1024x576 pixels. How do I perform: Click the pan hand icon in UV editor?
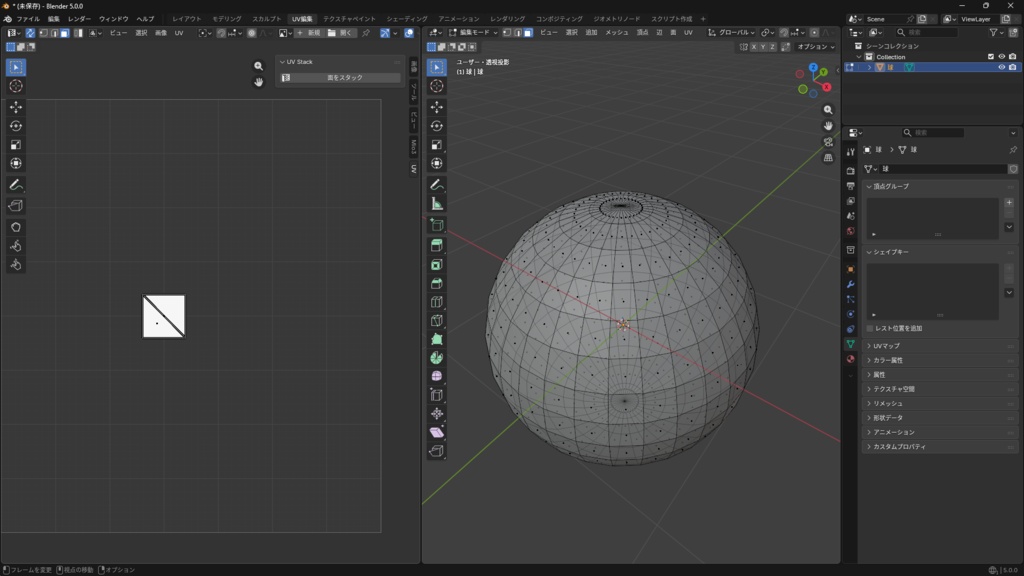pyautogui.click(x=259, y=82)
